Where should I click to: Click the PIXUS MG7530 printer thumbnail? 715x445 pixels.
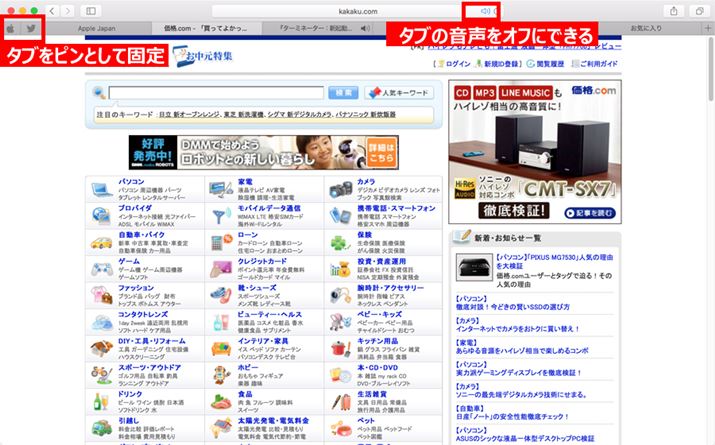coord(474,267)
